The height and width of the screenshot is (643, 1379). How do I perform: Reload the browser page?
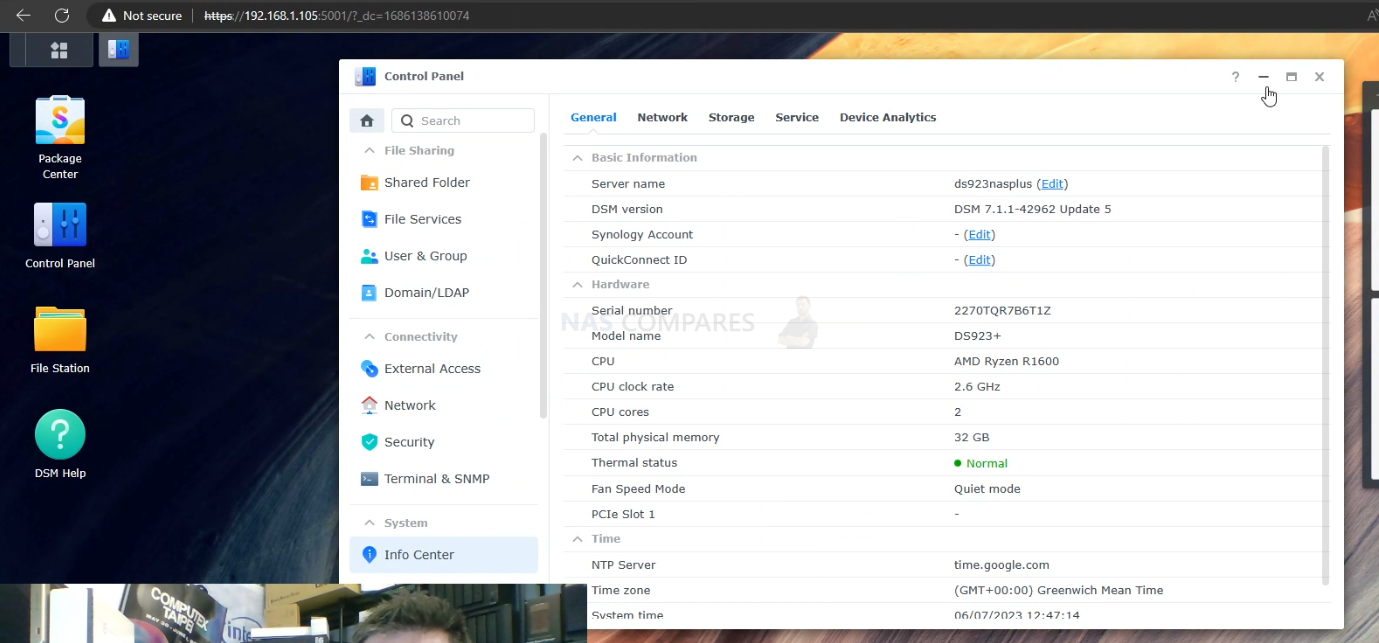pos(62,16)
